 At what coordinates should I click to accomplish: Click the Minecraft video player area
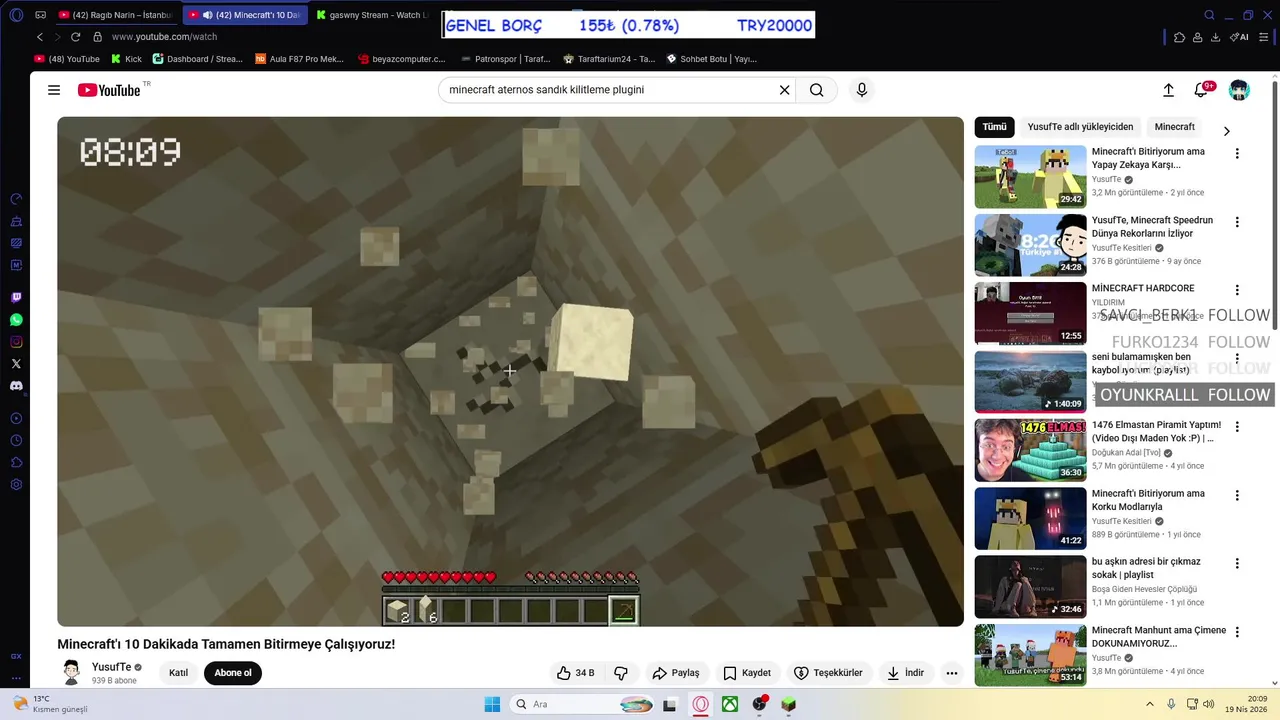510,371
